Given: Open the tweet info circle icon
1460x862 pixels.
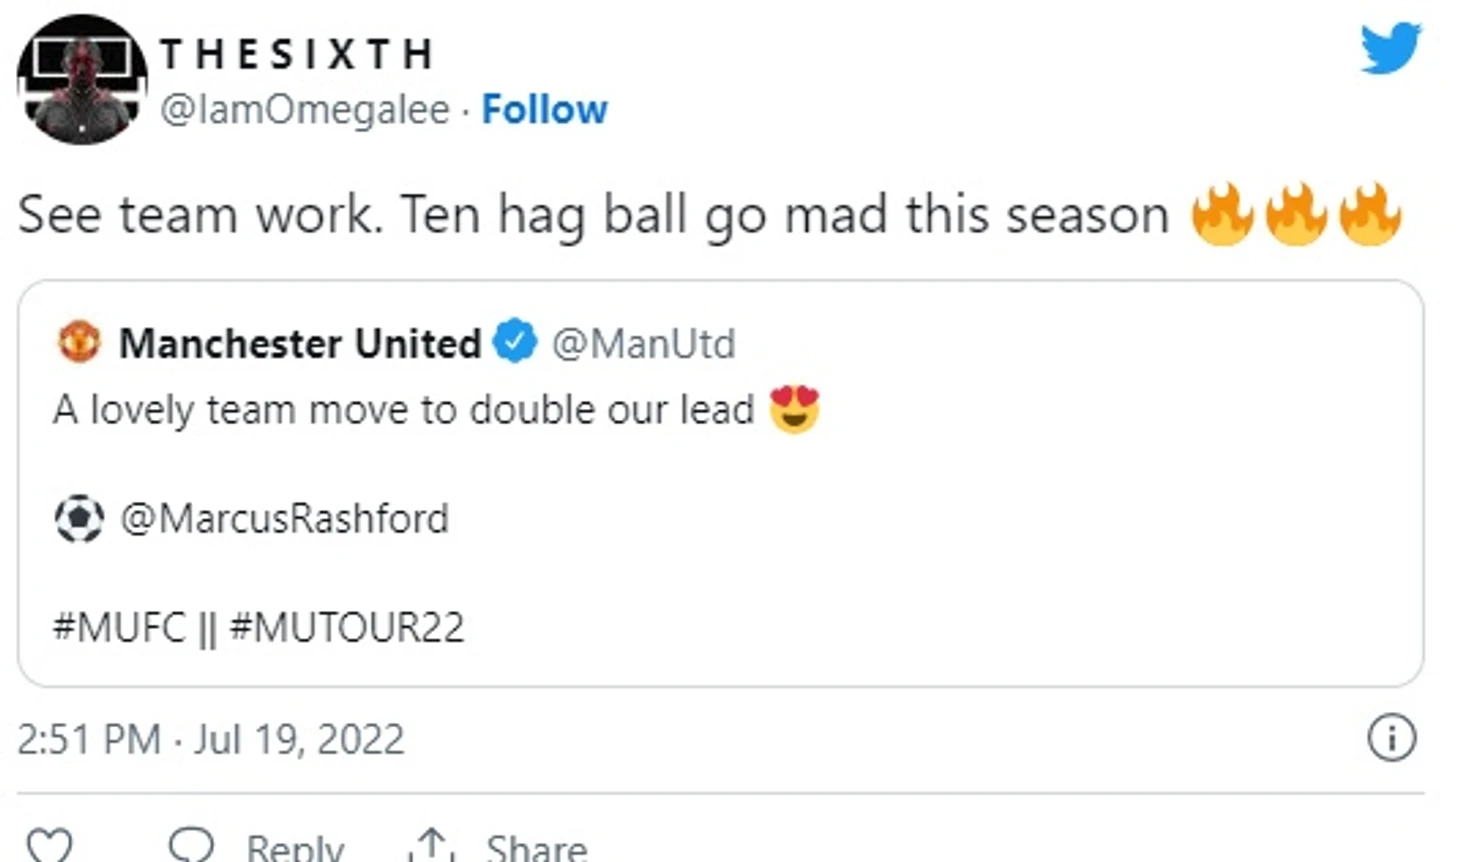Looking at the screenshot, I should pyautogui.click(x=1391, y=738).
